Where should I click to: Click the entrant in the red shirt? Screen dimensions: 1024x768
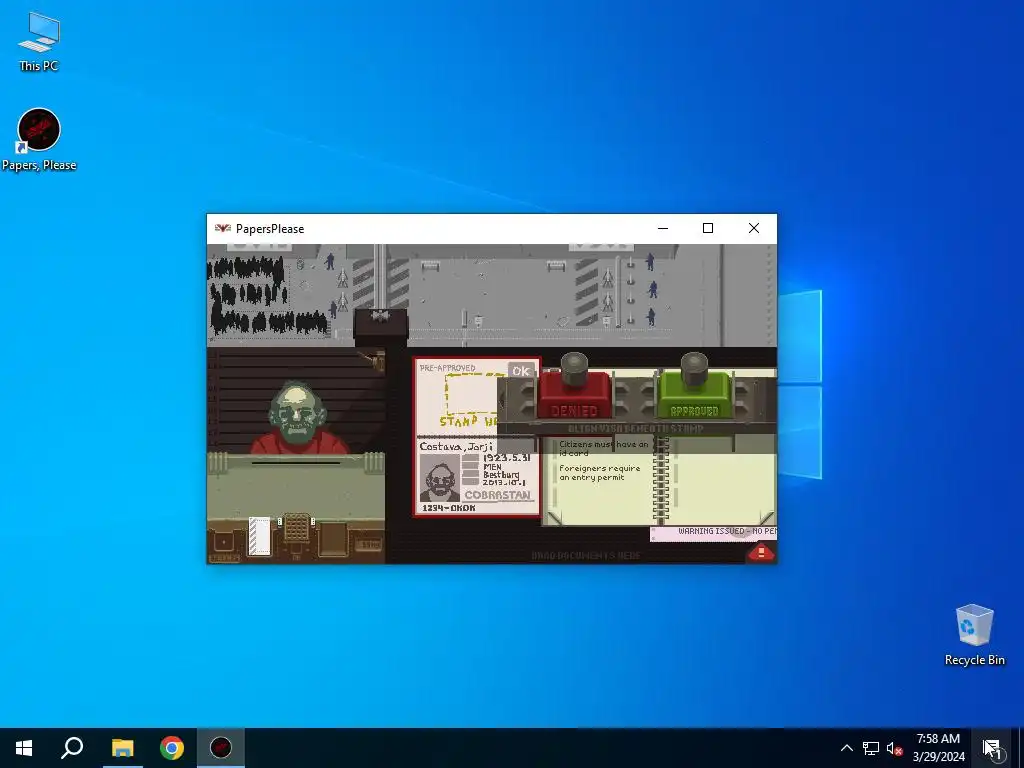(299, 418)
